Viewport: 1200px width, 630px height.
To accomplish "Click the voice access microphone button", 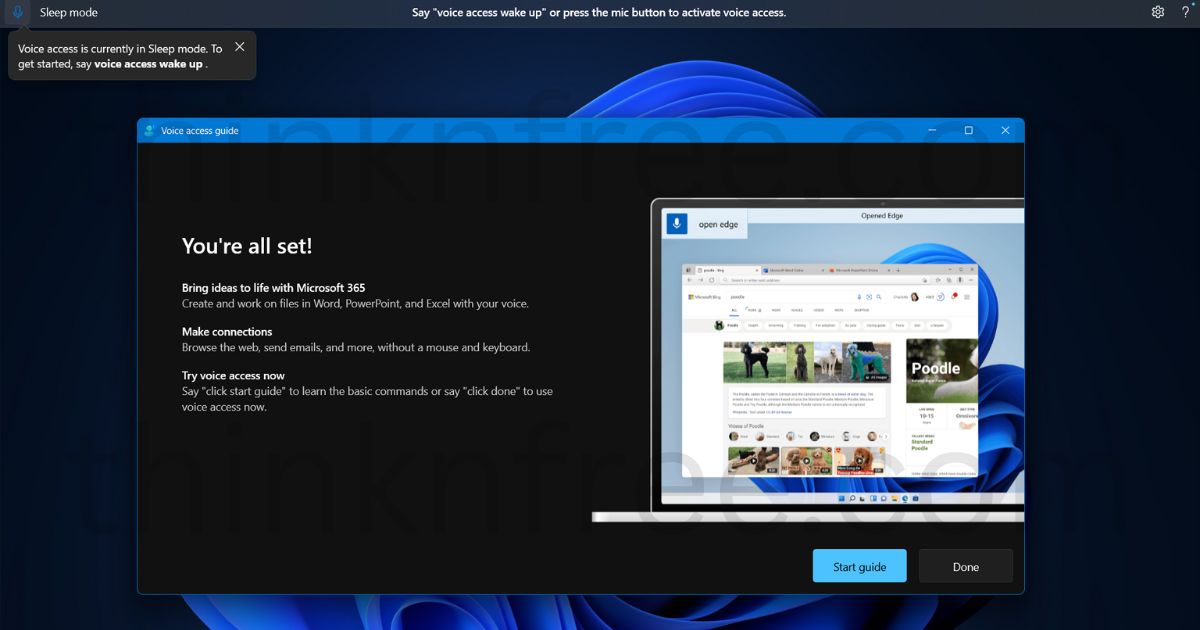I will point(17,12).
